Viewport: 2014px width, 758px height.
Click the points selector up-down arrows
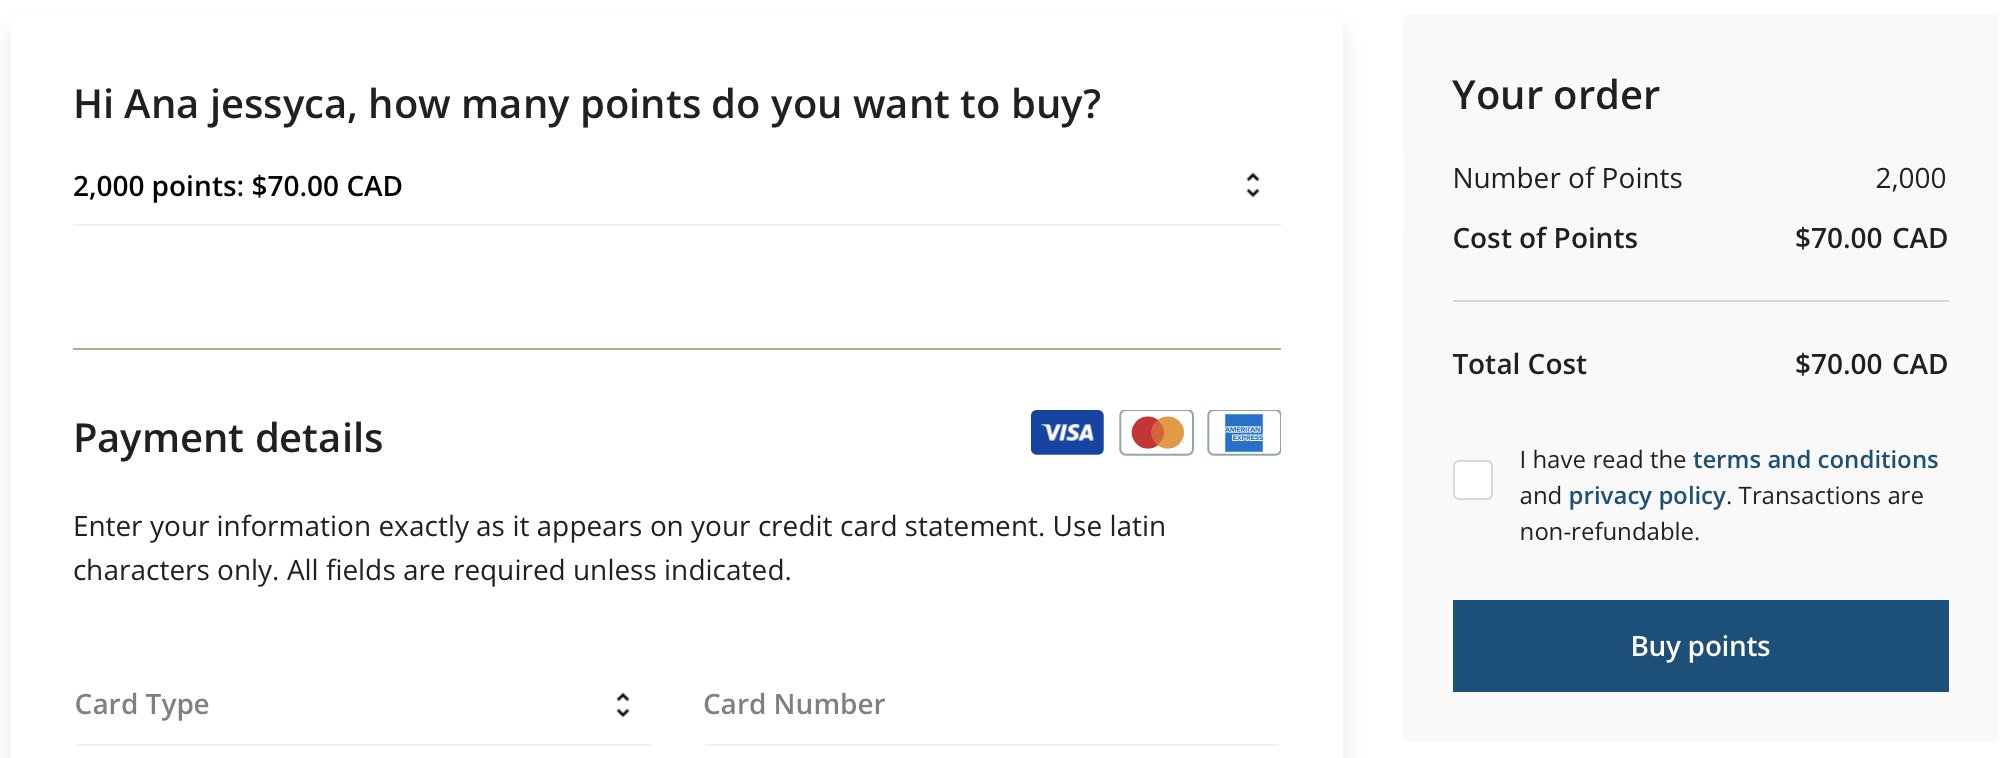(1252, 185)
